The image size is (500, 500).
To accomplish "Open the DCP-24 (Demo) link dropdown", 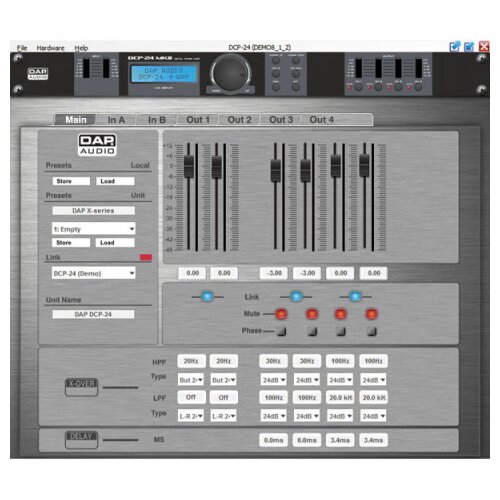I will tap(94, 273).
